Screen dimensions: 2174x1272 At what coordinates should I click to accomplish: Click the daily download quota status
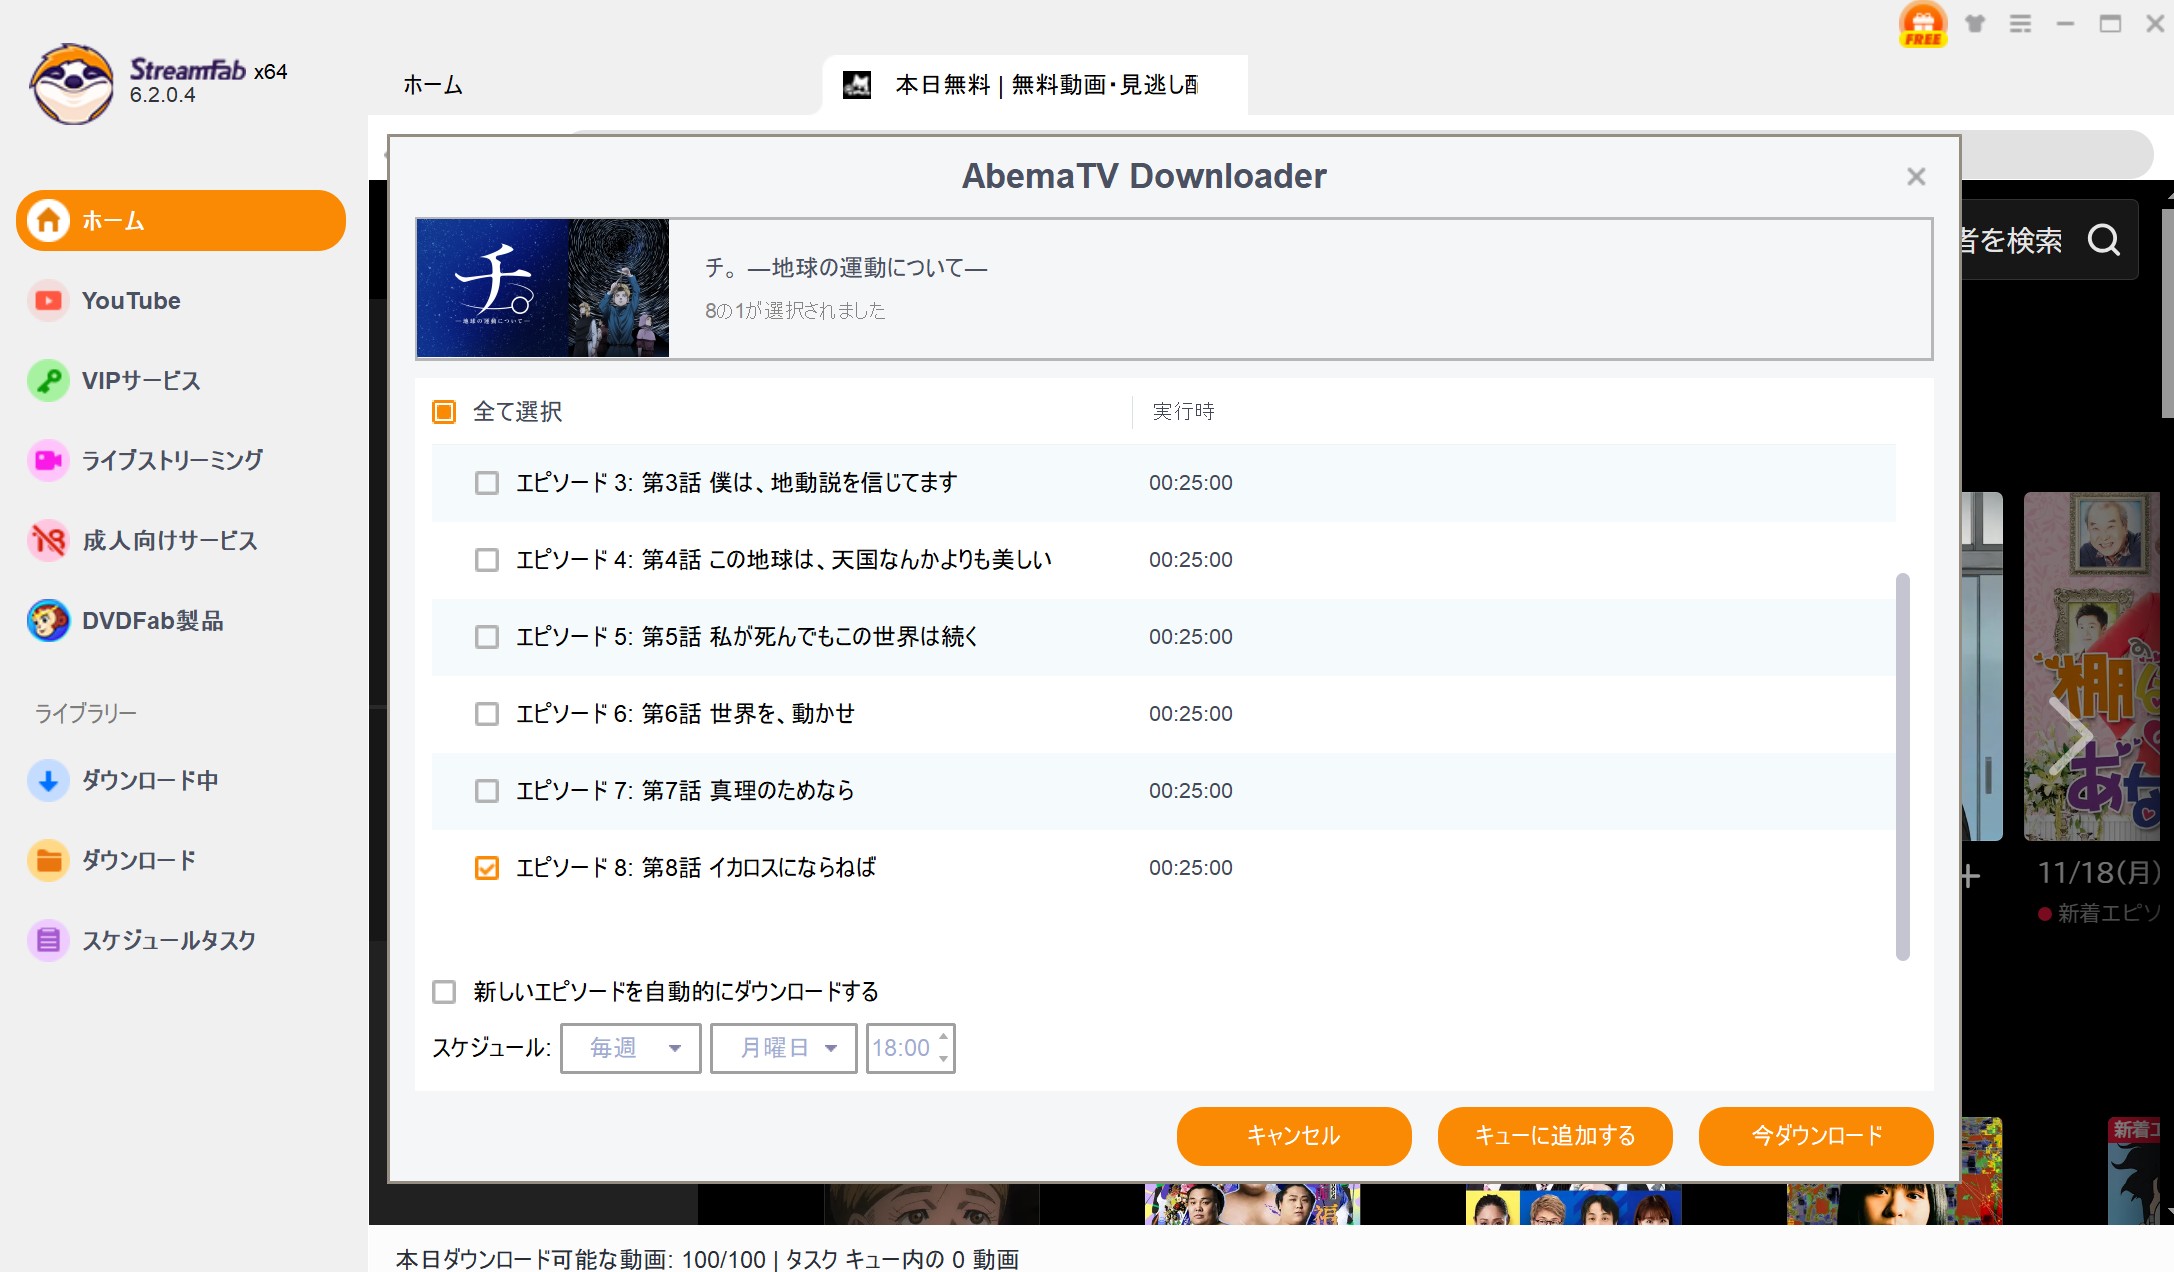(x=581, y=1259)
